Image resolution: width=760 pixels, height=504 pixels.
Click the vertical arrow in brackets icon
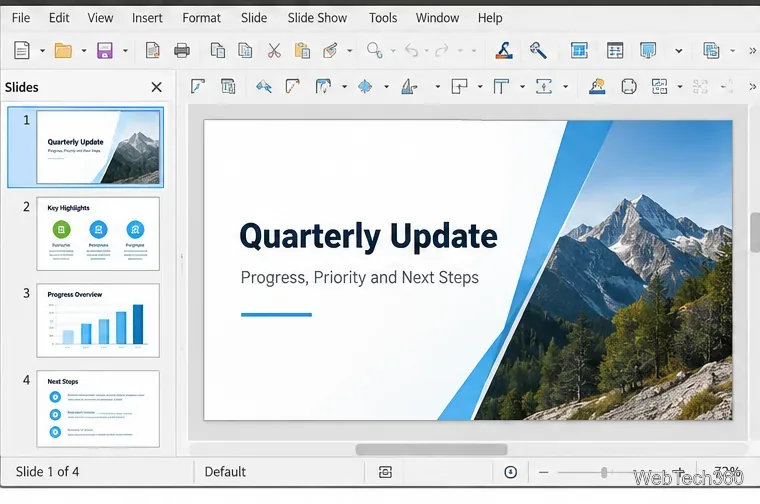[x=544, y=87]
